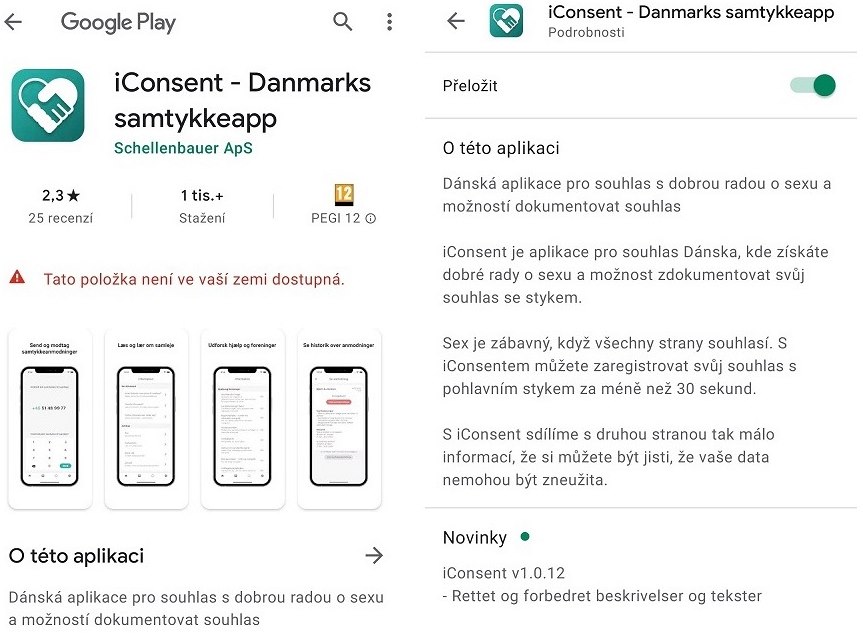The image size is (863, 643).
Task: Tap the green dot next to Novinky
Action: [524, 537]
